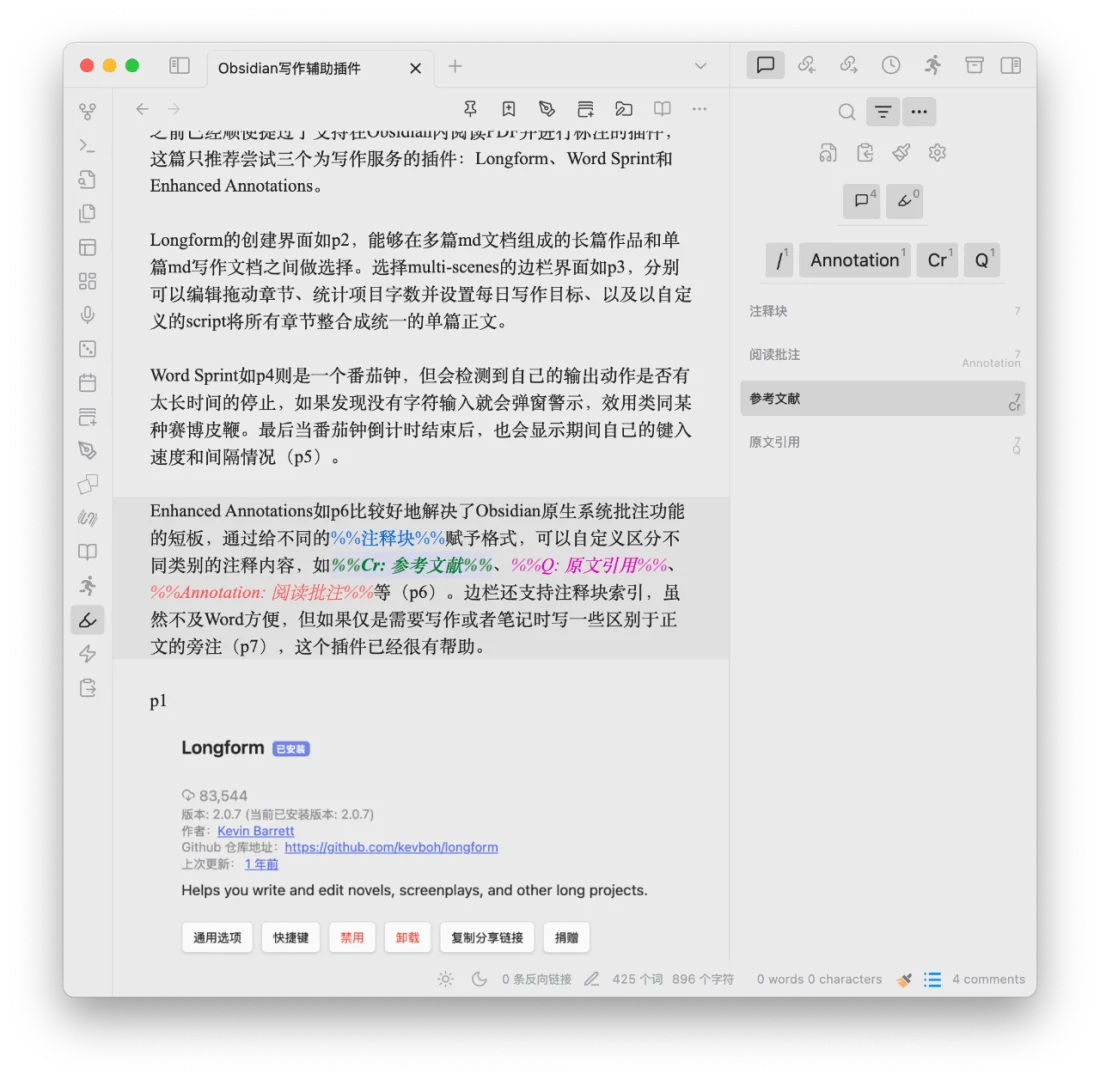Screen dimensions: 1100x1080
Task: Select the Enhanced Annotations highlighter icon in the ribbon
Action: point(88,620)
